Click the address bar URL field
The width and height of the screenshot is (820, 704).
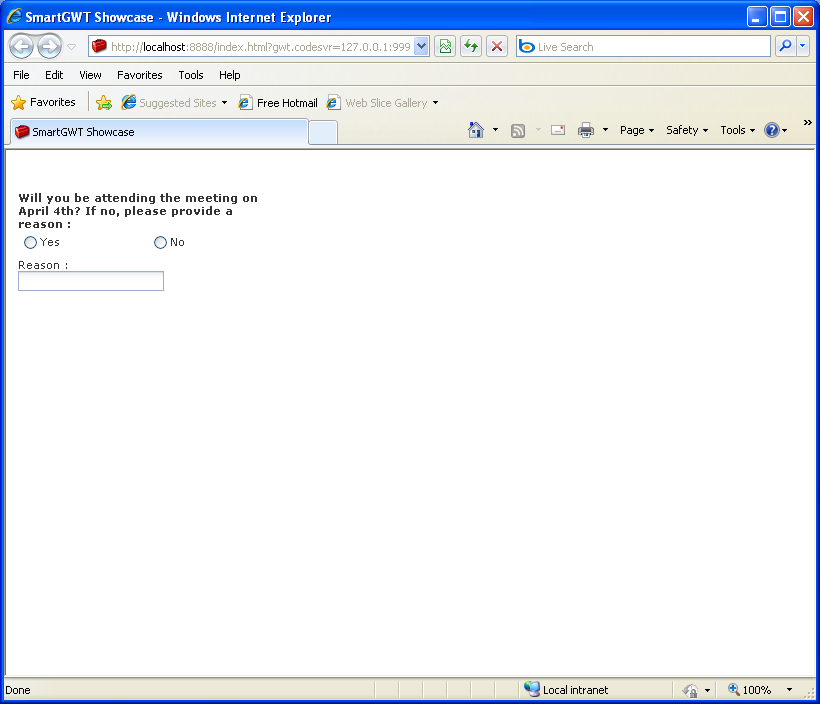click(252, 47)
